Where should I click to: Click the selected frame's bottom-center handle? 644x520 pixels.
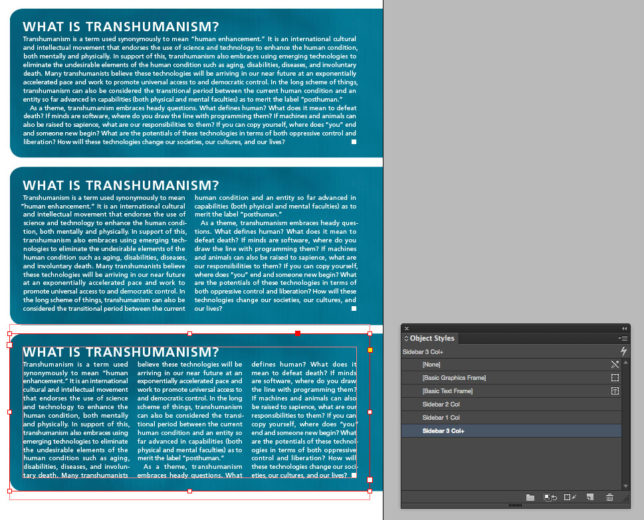click(189, 491)
